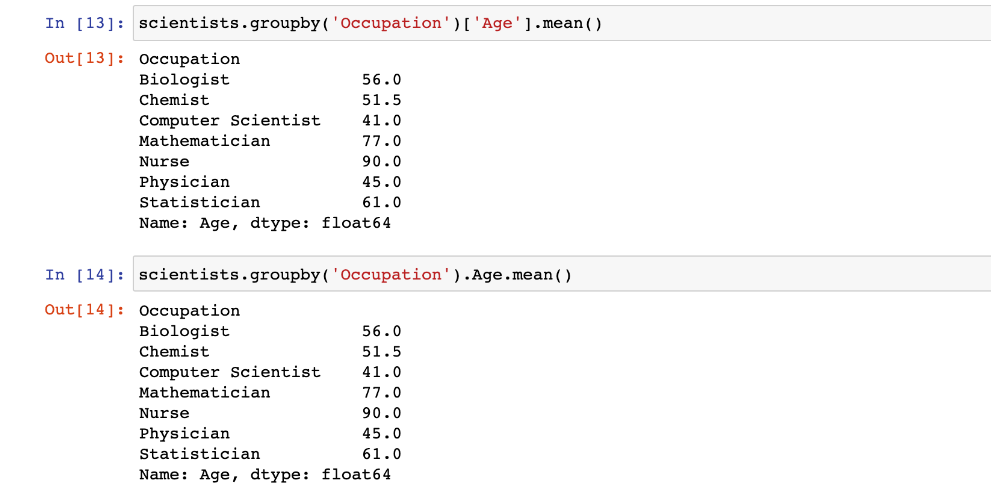Click value 45.0 in Out[14]

click(381, 433)
